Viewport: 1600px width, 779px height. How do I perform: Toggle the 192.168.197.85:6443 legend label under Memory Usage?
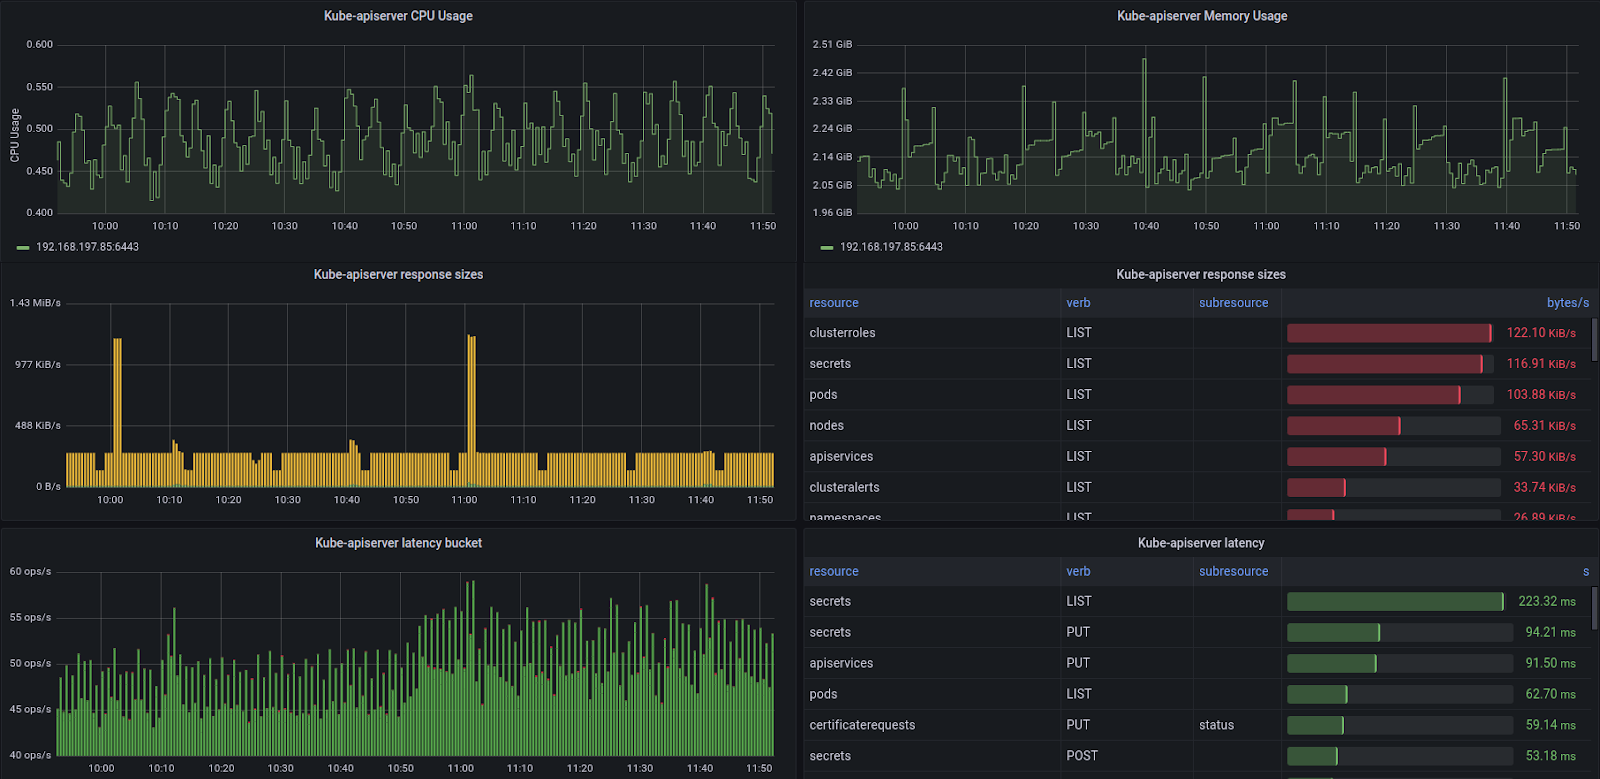891,247
